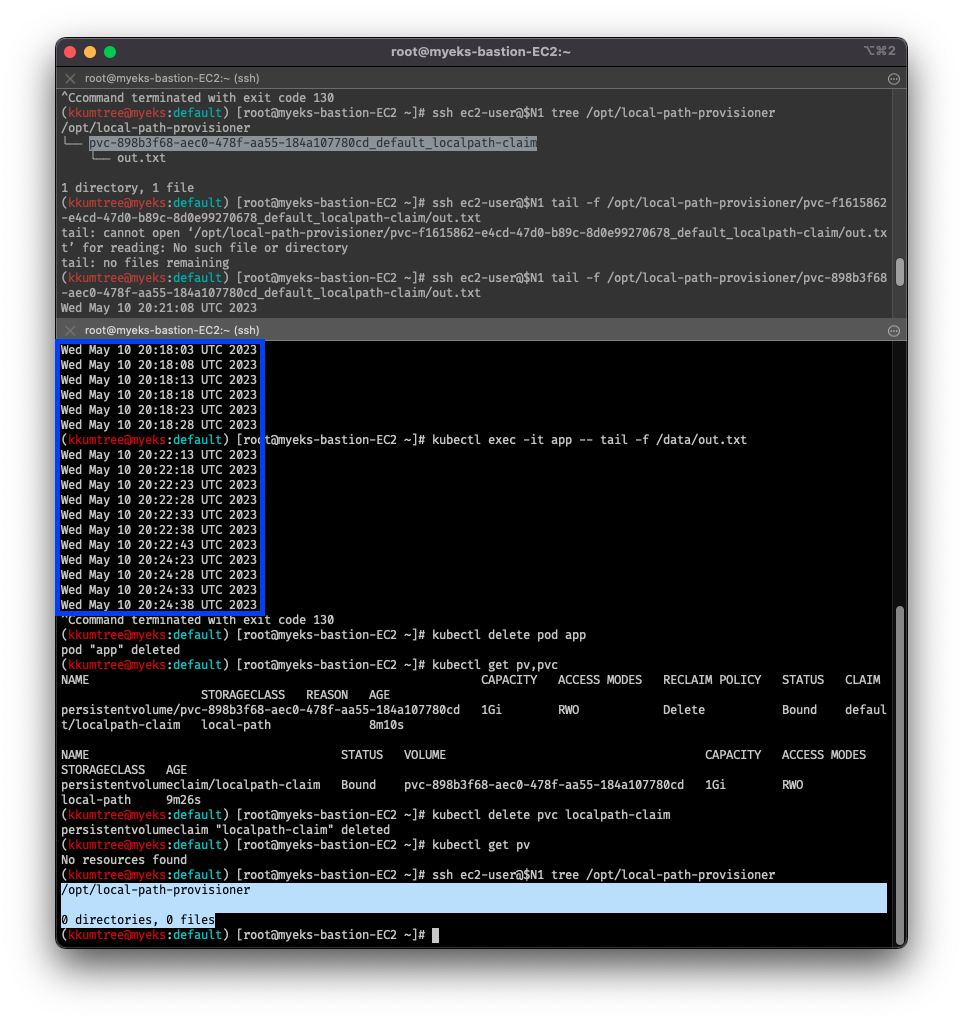963x1022 pixels.
Task: Click the 'CLAIM' column header
Action: click(x=863, y=680)
